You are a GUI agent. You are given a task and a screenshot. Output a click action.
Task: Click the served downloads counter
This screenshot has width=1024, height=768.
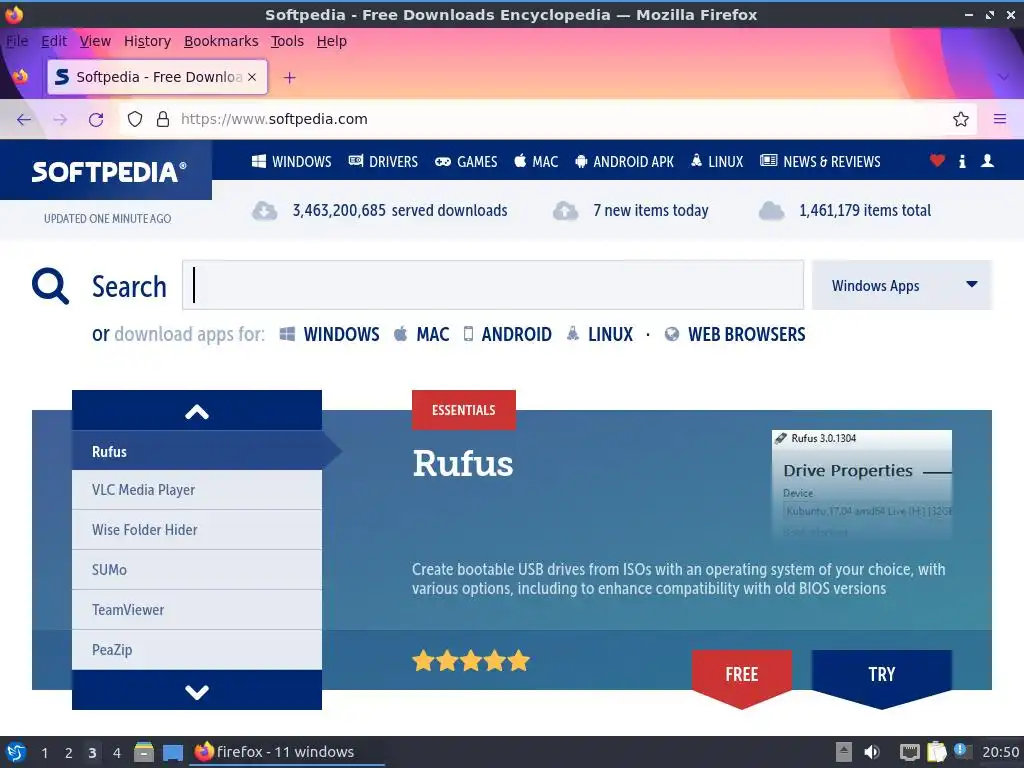click(400, 210)
